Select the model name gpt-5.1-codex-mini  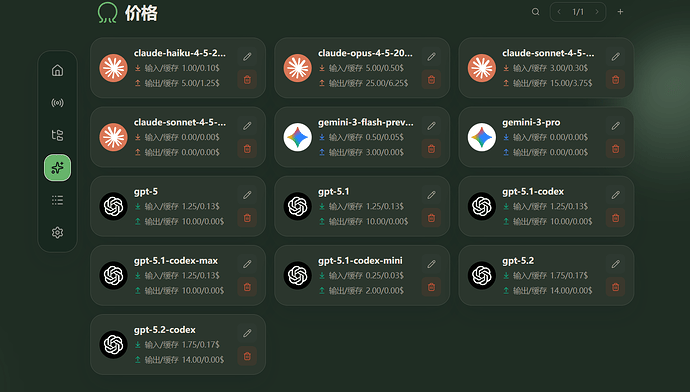pos(360,260)
